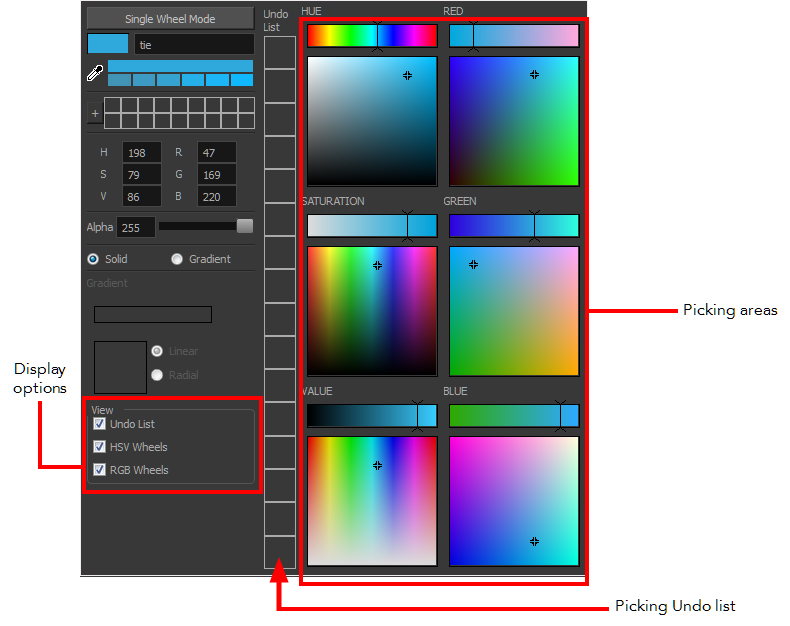Click inside the GREEN picking square
Screen dimensions: 790x626
pyautogui.click(x=513, y=311)
